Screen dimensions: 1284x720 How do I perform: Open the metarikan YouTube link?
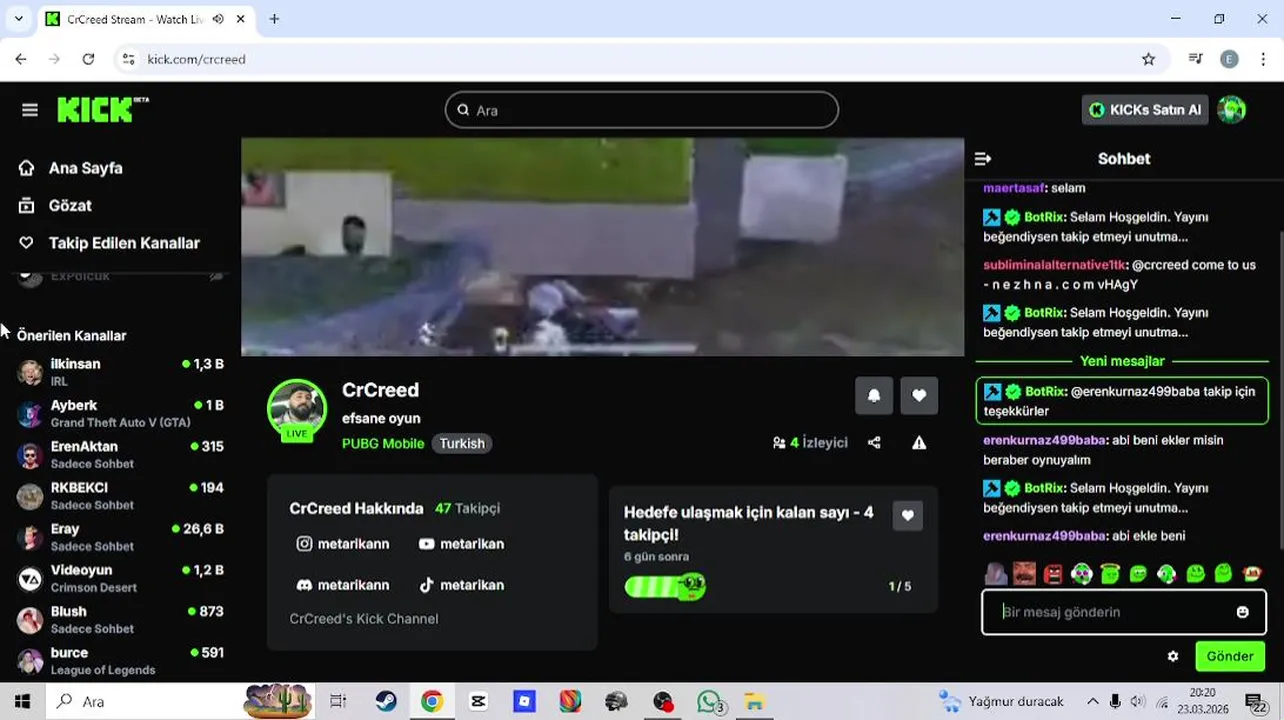click(461, 544)
